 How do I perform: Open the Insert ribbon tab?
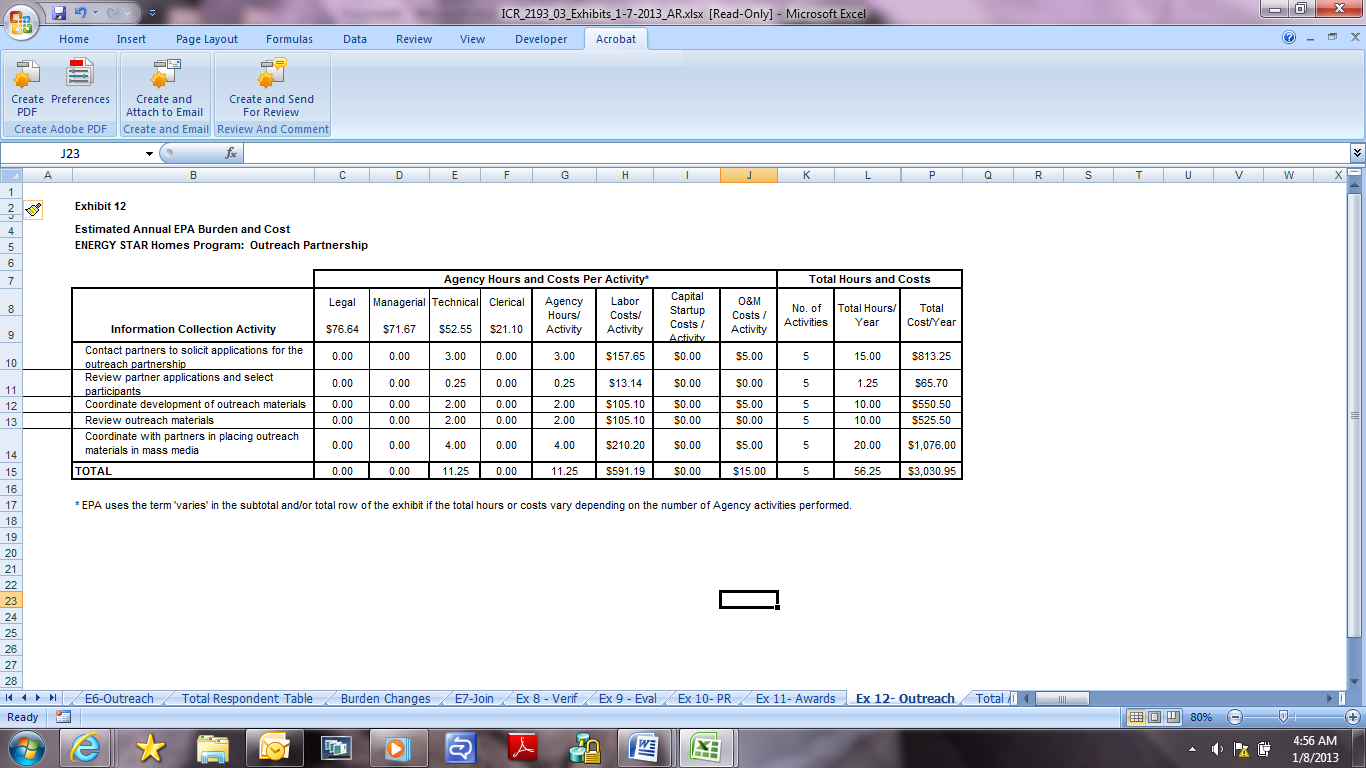coord(131,39)
